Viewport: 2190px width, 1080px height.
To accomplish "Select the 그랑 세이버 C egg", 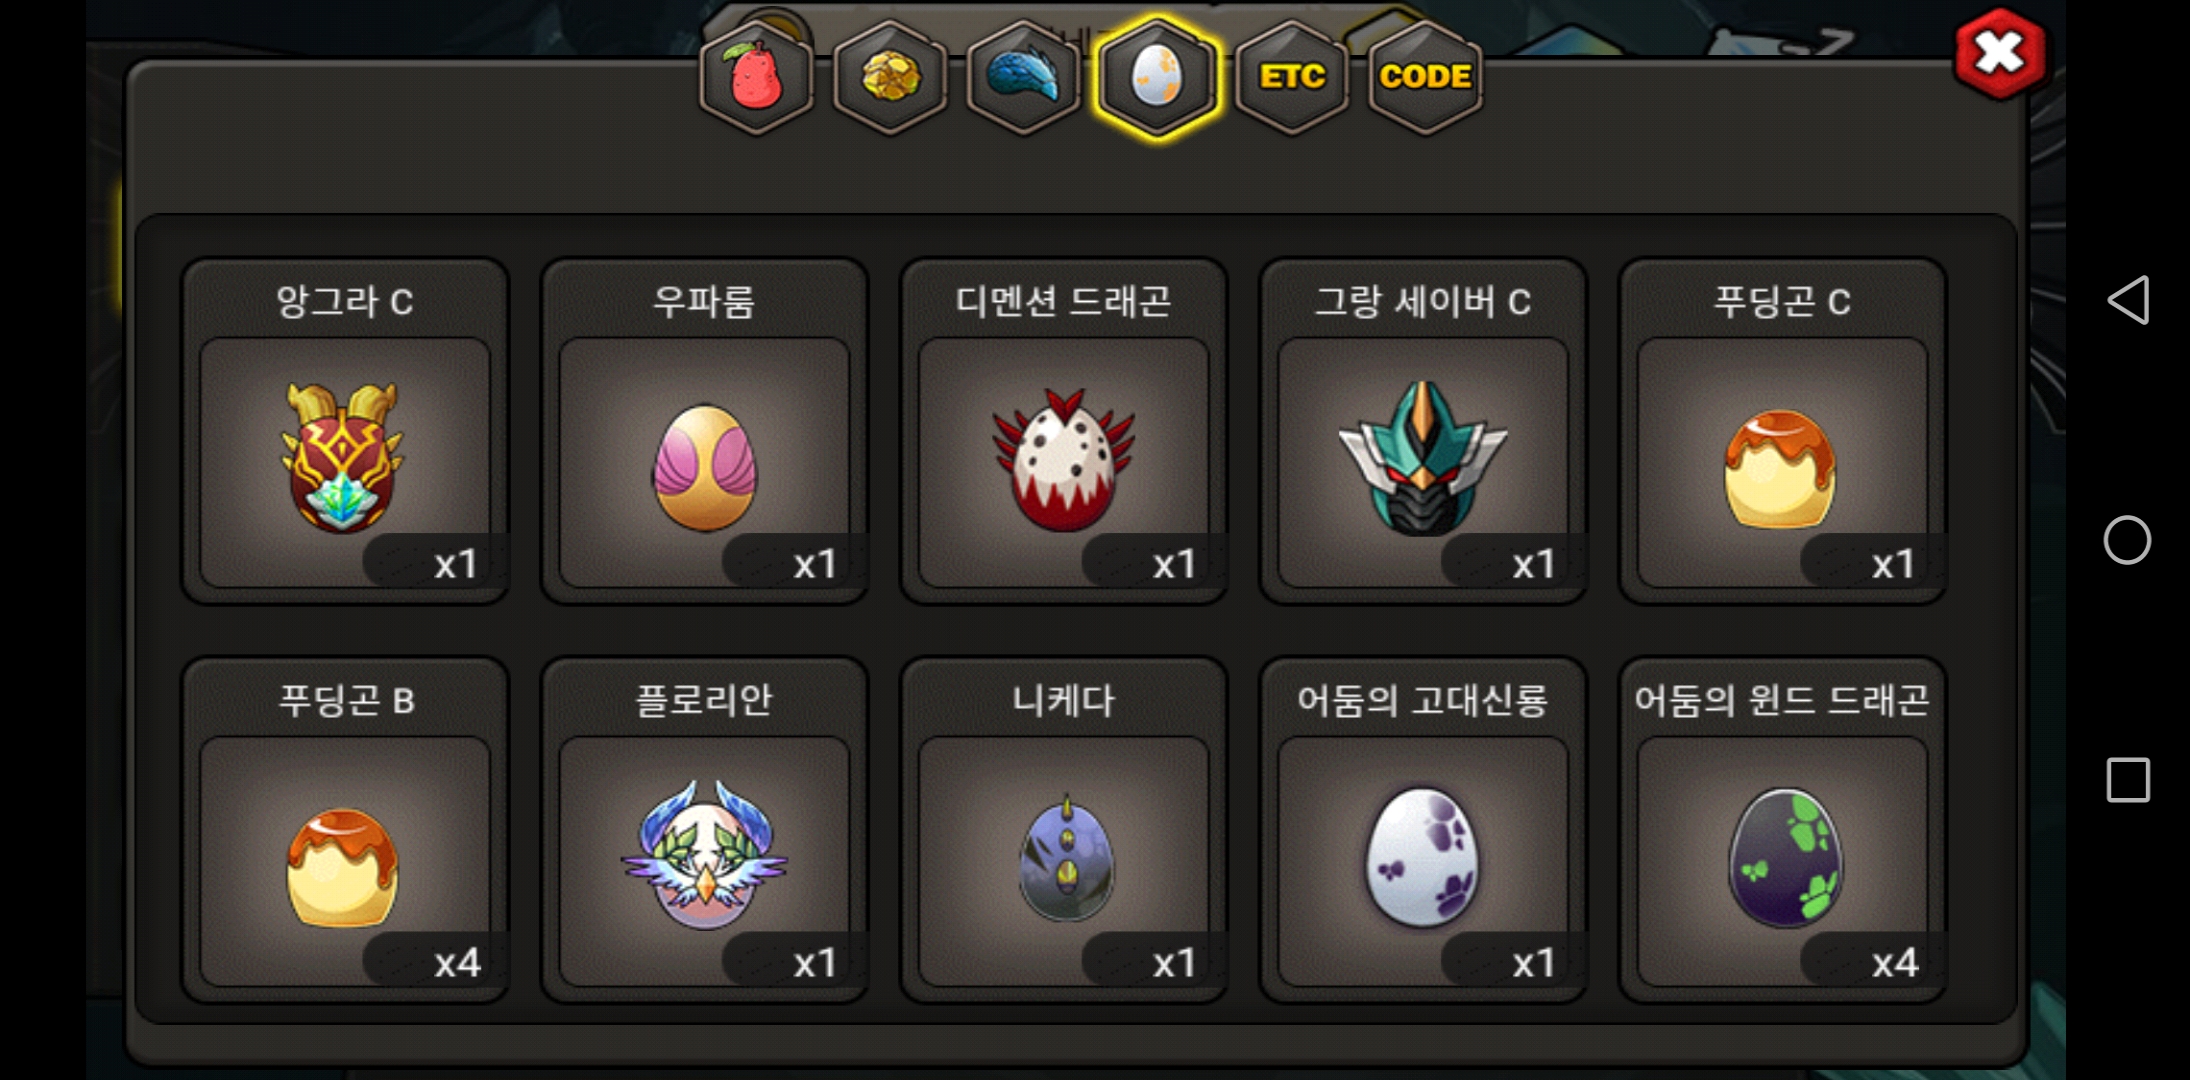I will pos(1423,432).
